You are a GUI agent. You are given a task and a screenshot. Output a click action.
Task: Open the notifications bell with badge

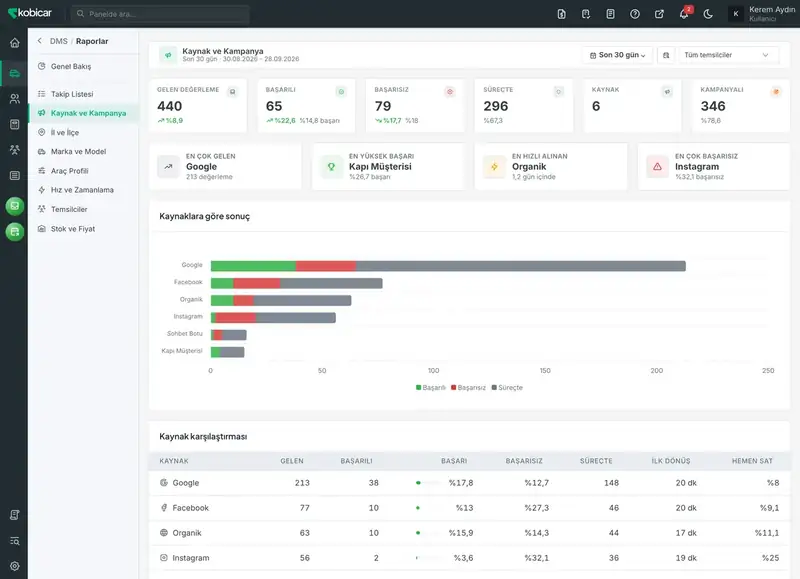684,14
